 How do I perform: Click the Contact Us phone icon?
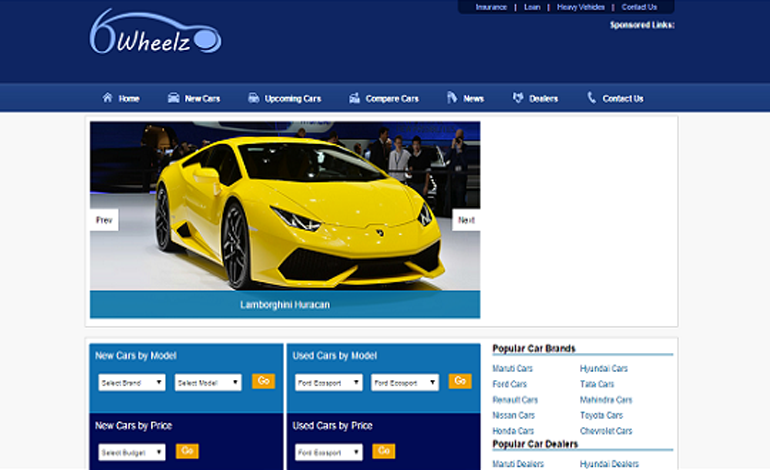591,97
